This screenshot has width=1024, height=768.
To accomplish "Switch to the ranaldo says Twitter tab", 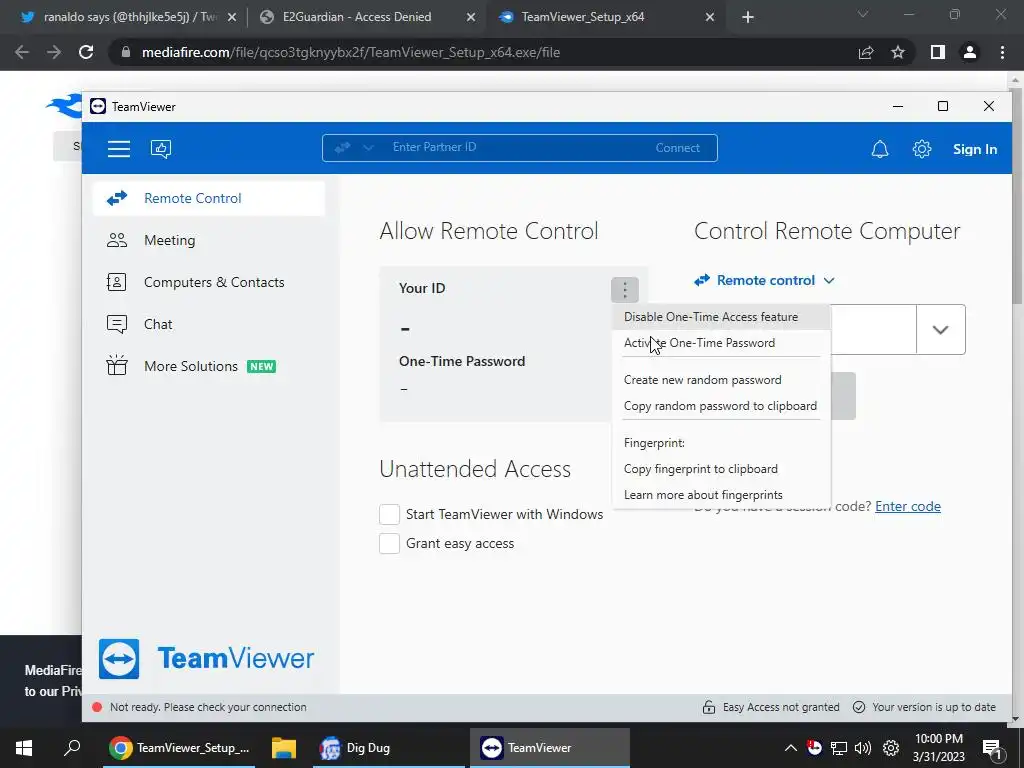I will [x=129, y=18].
